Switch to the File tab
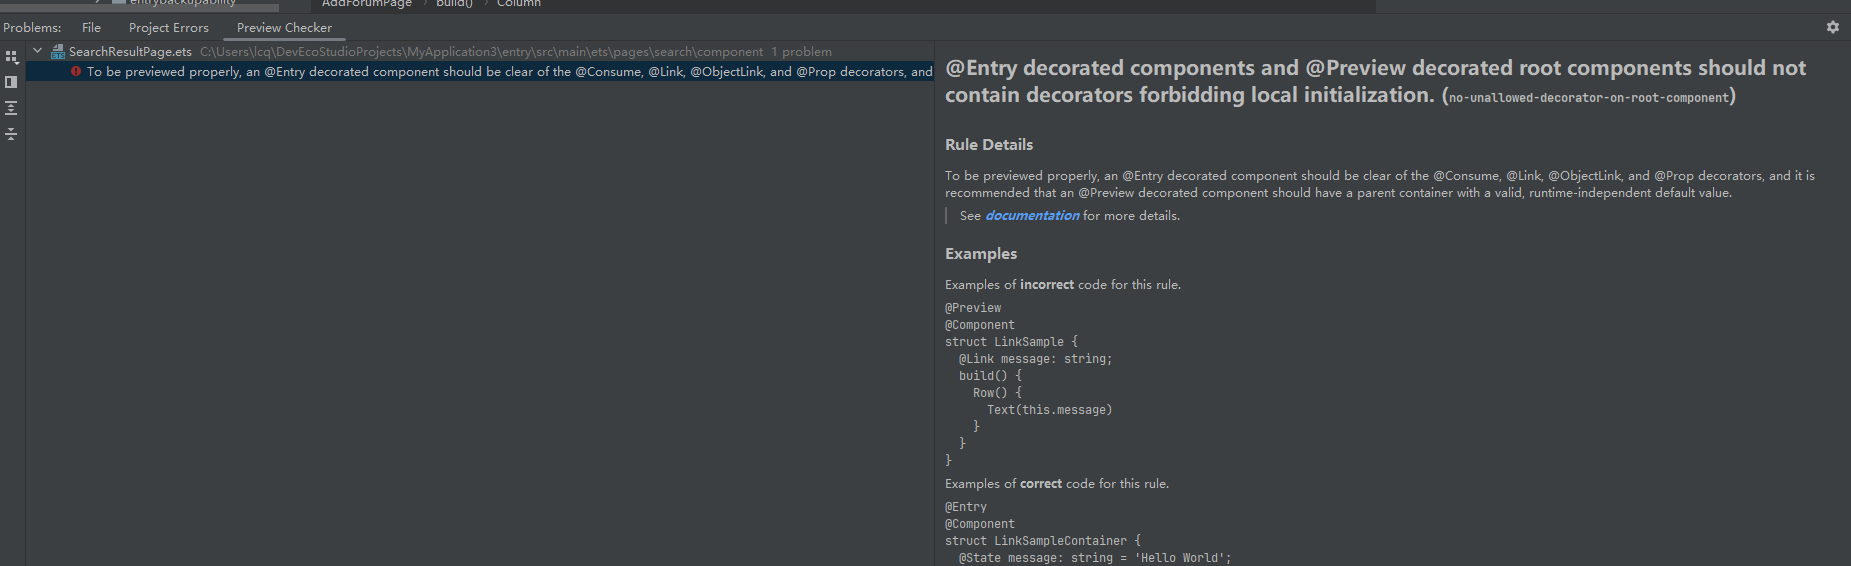Screen dimensions: 1851x566 tap(91, 27)
